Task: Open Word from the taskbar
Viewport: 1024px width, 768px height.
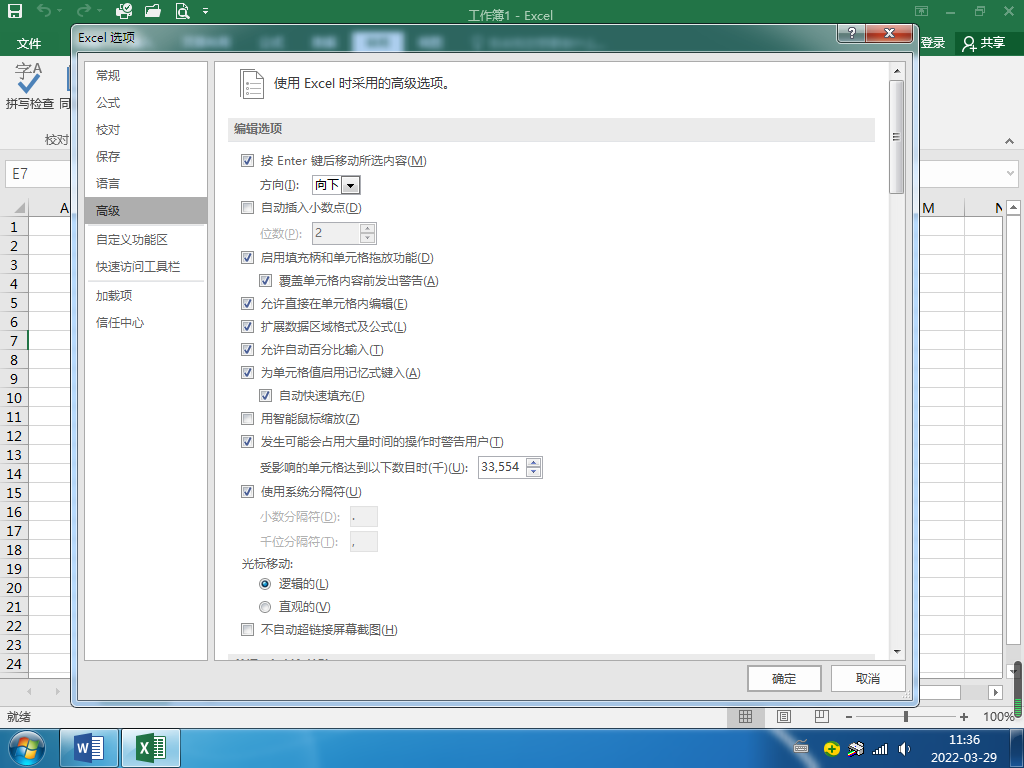Action: coord(89,748)
